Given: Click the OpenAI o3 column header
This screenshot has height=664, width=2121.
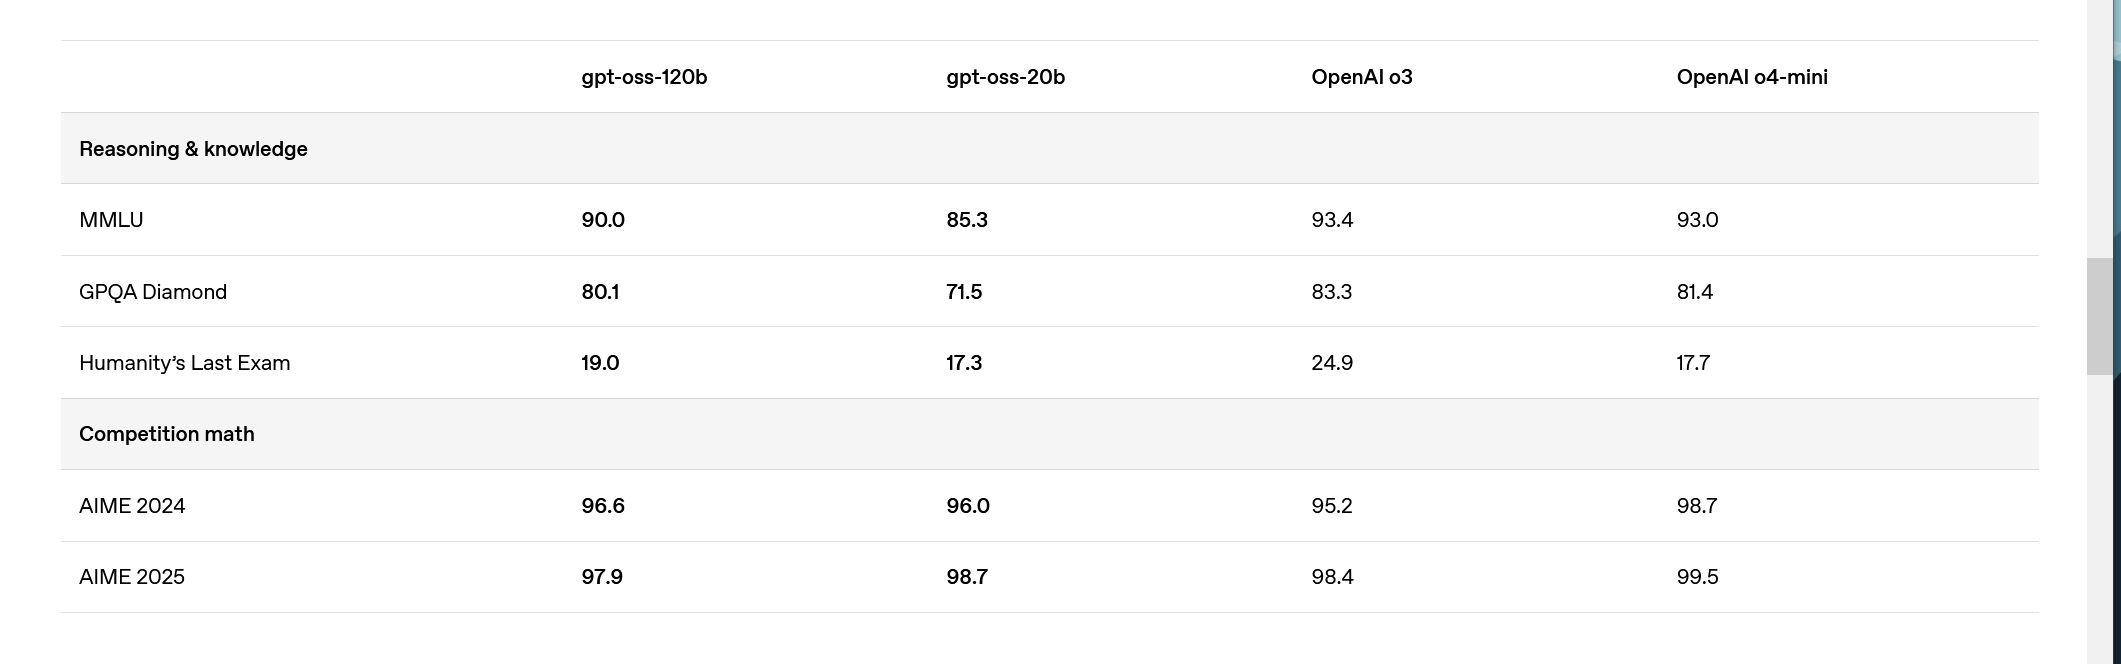Looking at the screenshot, I should coord(1362,77).
